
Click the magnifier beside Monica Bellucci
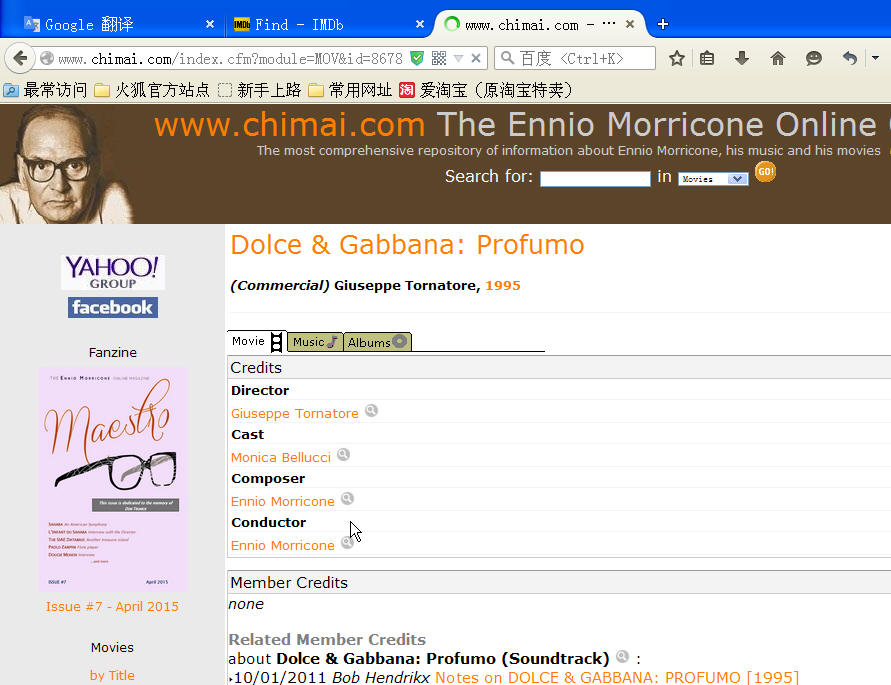click(x=343, y=454)
